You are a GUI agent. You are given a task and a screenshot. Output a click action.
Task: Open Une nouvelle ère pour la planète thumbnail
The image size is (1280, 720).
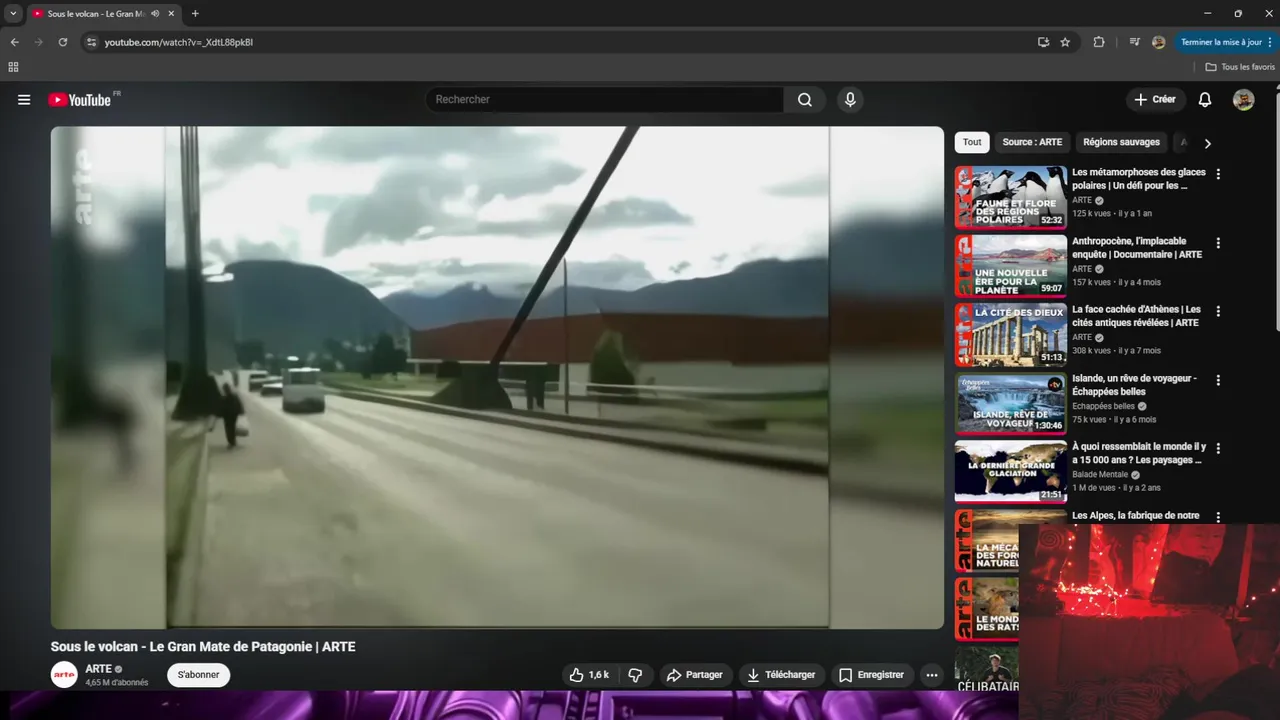pyautogui.click(x=1011, y=266)
